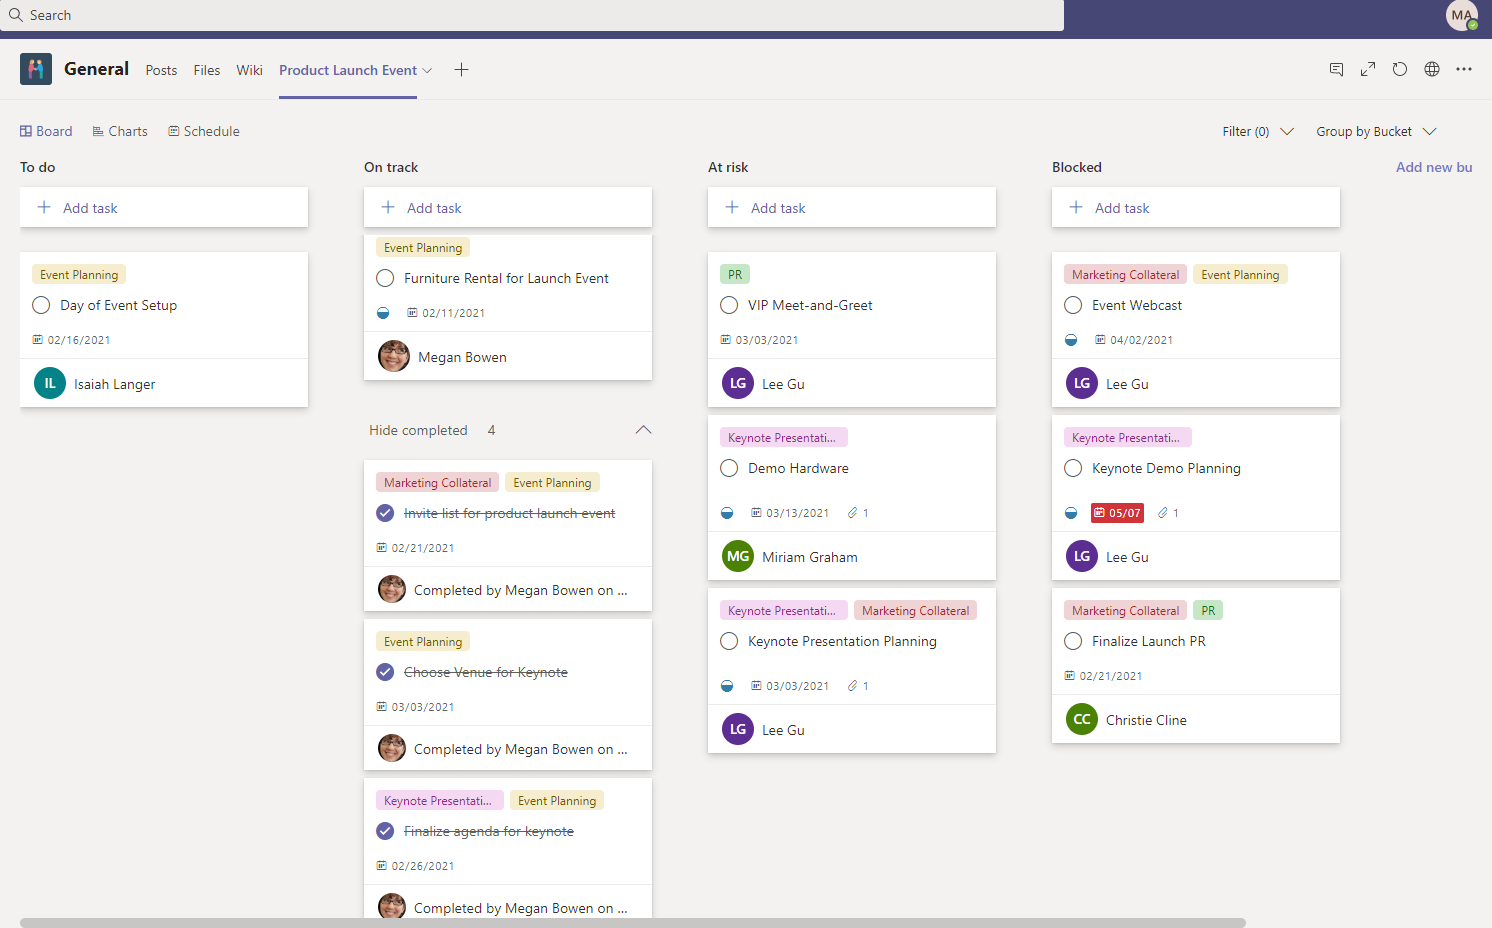Select the Board view
1492x928 pixels.
point(46,131)
